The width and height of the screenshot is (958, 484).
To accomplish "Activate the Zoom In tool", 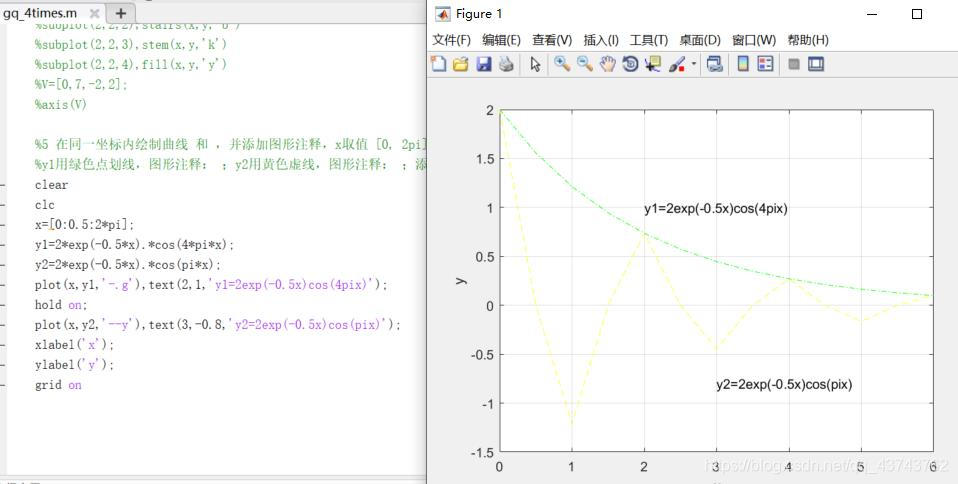I will click(562, 64).
